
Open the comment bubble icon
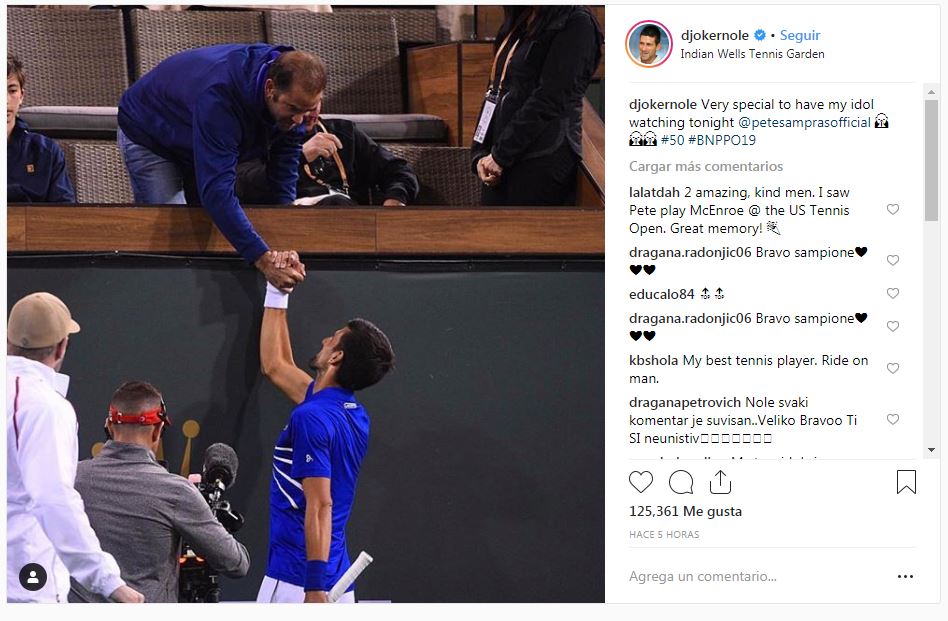pyautogui.click(x=681, y=482)
